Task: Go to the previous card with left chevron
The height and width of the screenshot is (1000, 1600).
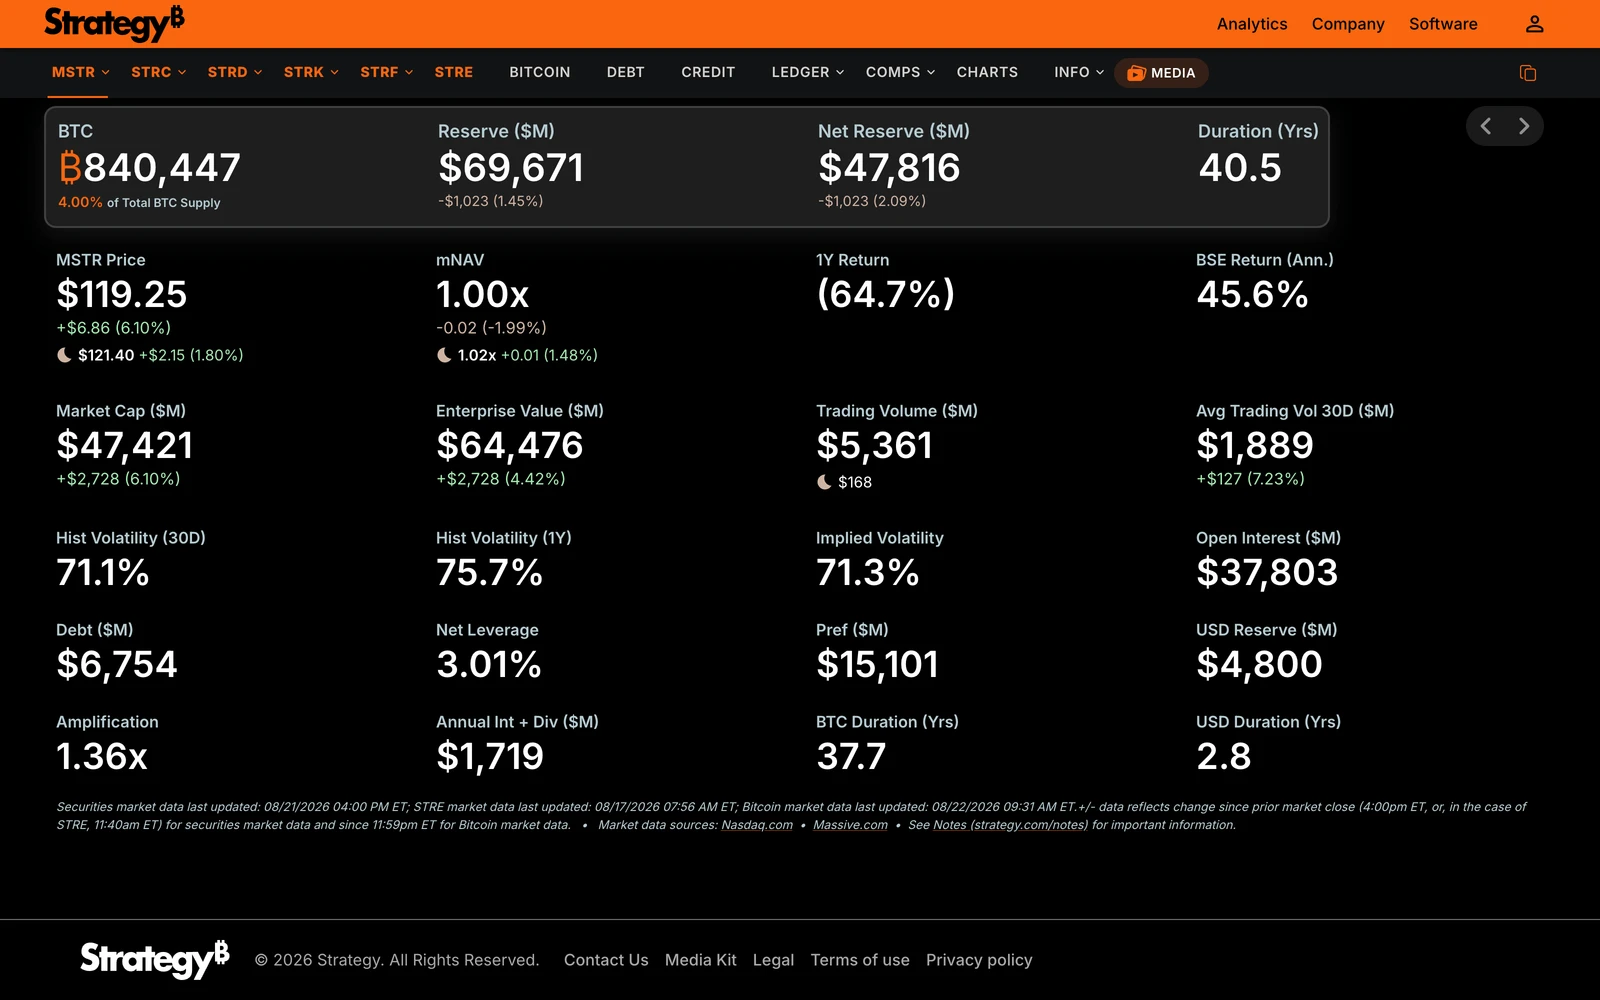Action: point(1486,126)
